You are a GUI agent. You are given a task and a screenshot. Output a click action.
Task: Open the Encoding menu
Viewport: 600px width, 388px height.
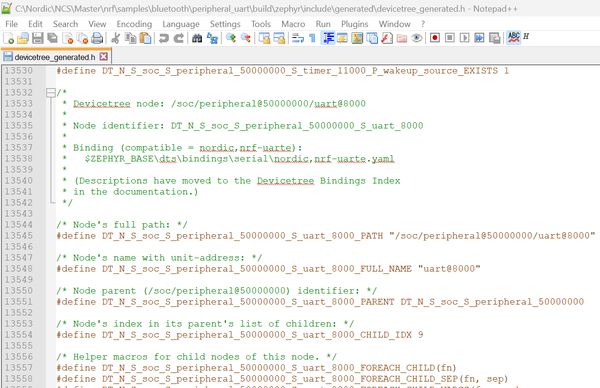click(x=134, y=24)
